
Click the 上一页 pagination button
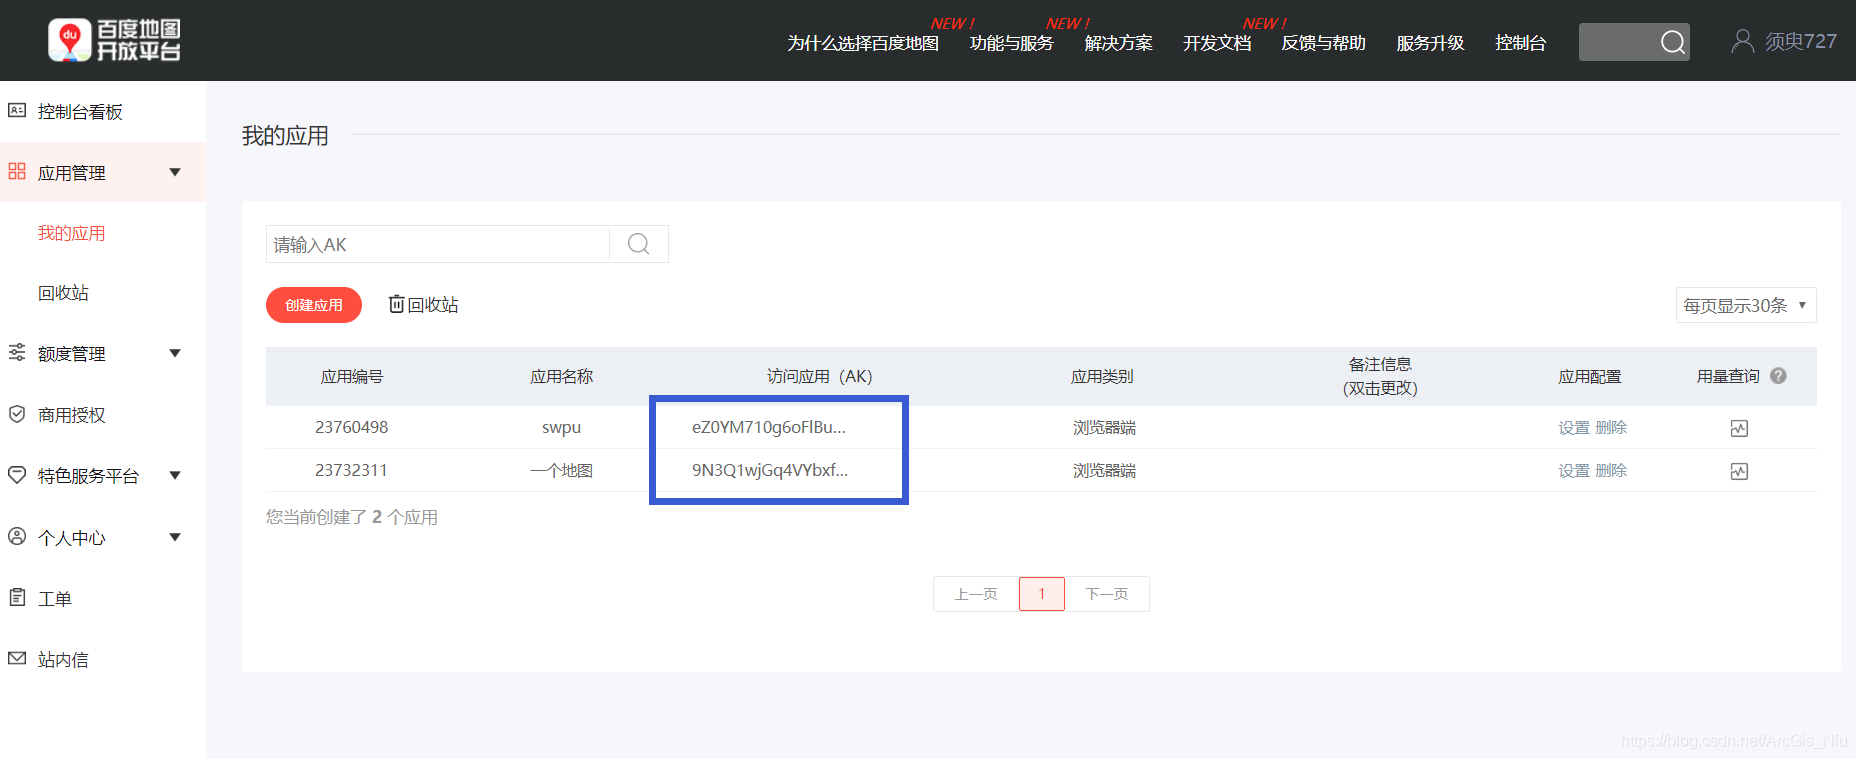pyautogui.click(x=976, y=594)
